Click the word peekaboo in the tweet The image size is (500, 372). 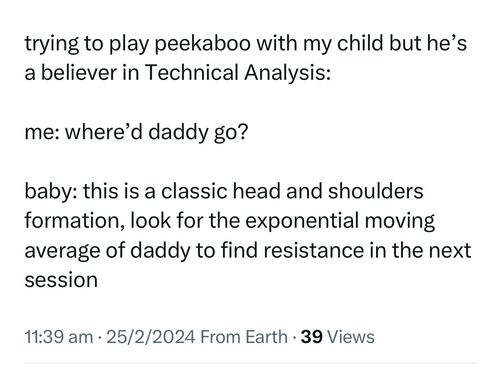click(202, 44)
